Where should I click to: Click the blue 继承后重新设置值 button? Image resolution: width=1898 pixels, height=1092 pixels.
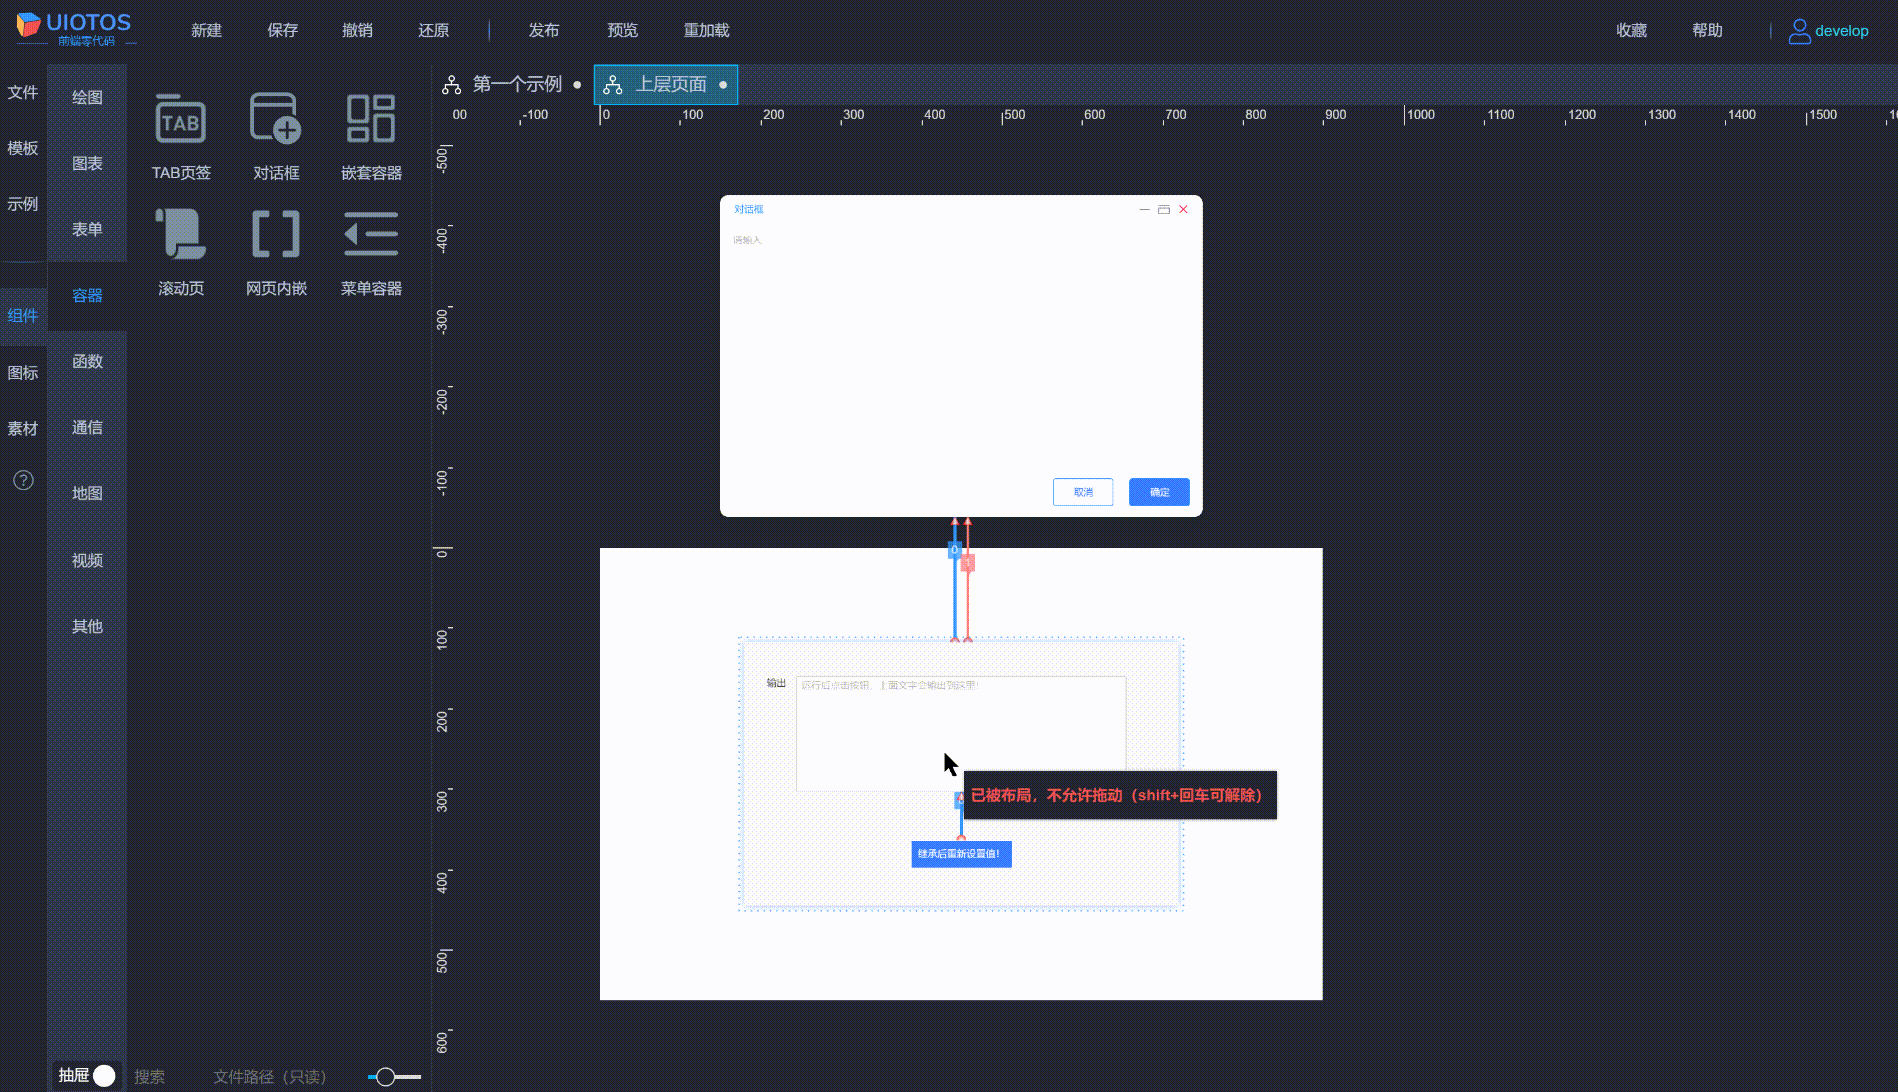[961, 854]
